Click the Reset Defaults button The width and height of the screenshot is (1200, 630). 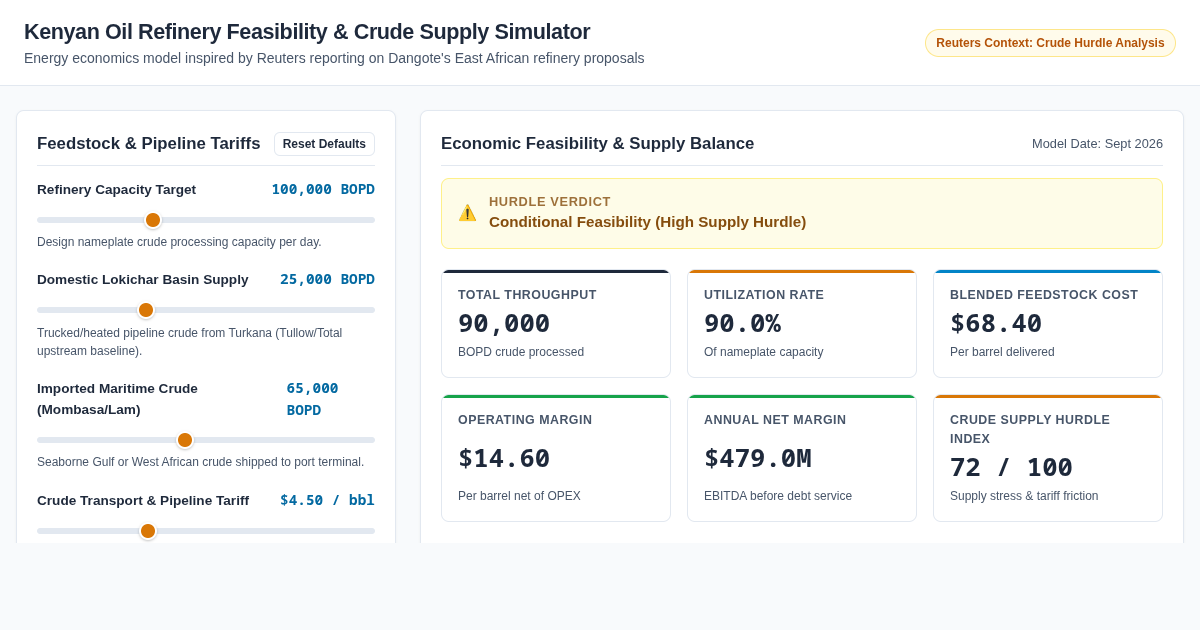pyautogui.click(x=324, y=144)
